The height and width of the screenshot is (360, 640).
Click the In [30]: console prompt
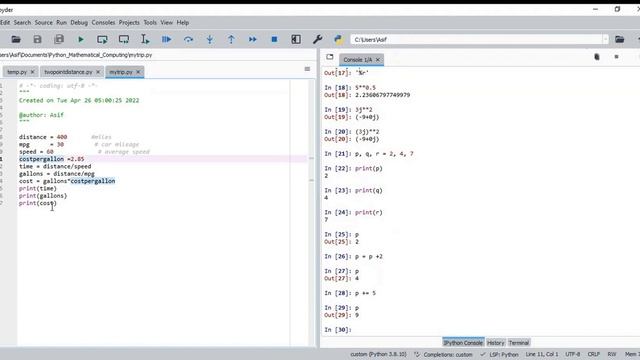338,330
